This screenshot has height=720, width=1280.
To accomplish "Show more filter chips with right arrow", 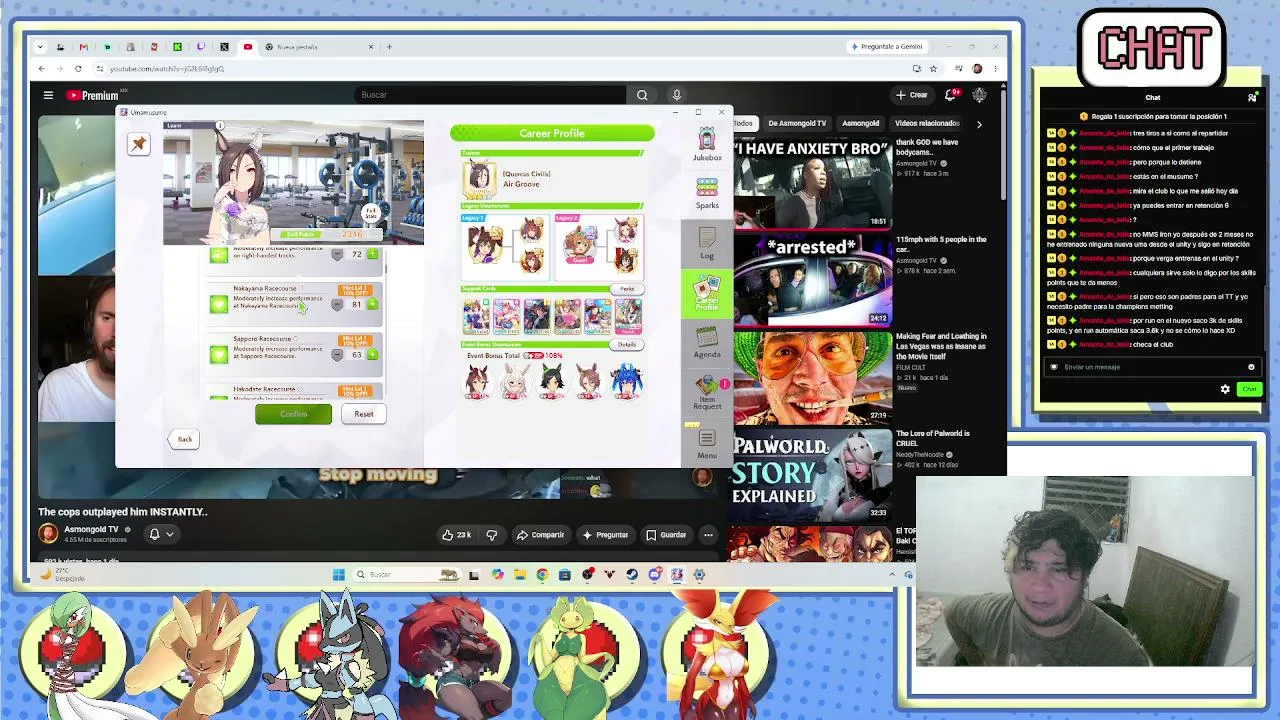I will 979,124.
